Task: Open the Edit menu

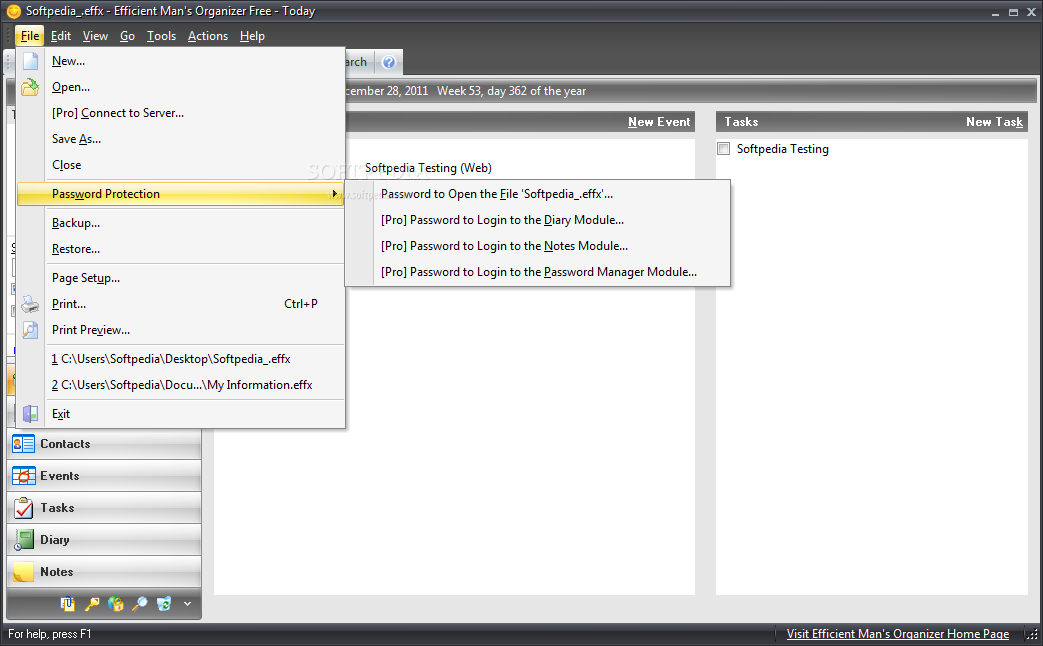Action: click(61, 36)
